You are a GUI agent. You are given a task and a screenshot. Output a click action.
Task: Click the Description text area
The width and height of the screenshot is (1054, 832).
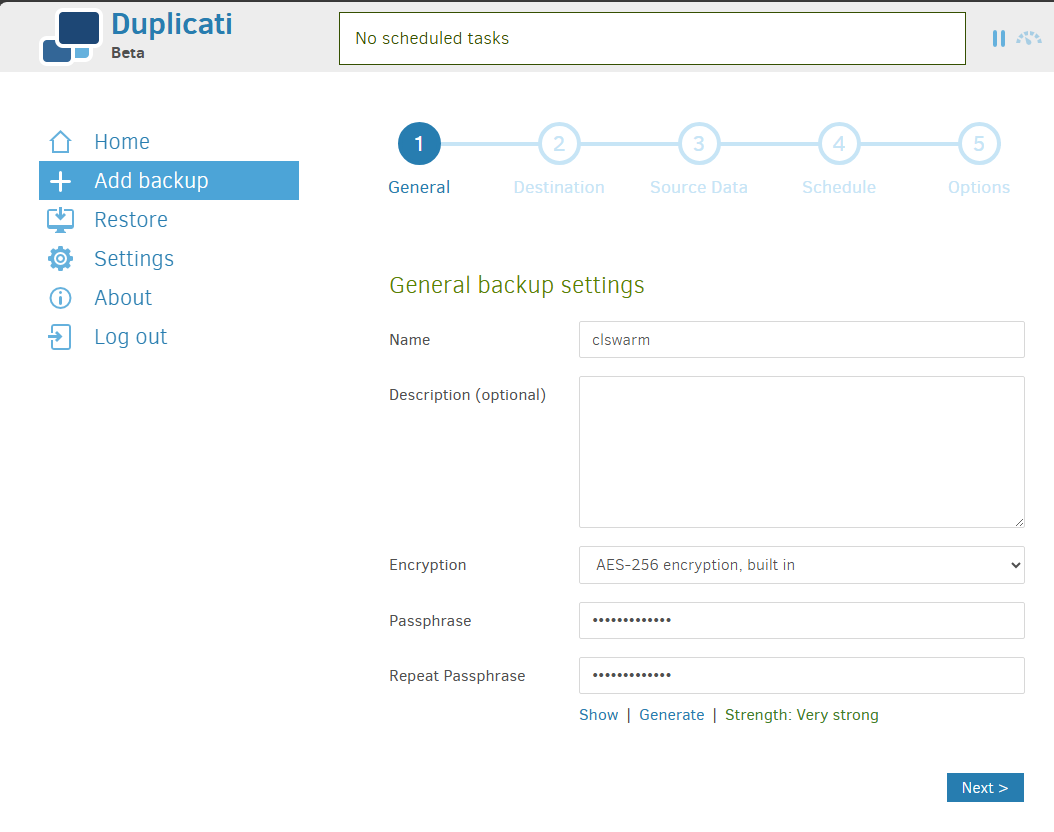pyautogui.click(x=801, y=451)
